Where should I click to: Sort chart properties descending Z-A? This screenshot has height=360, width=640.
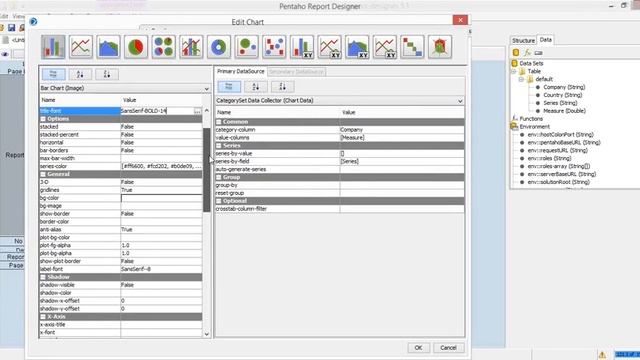[107, 74]
